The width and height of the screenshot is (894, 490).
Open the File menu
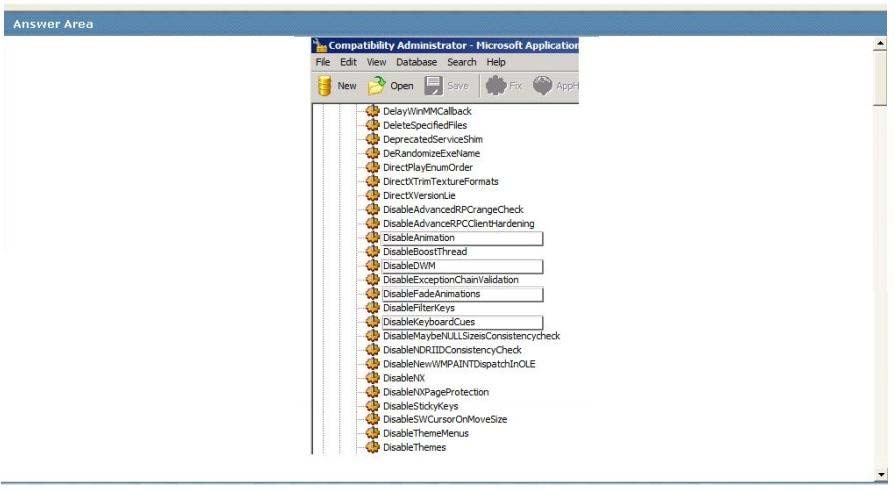tap(323, 62)
